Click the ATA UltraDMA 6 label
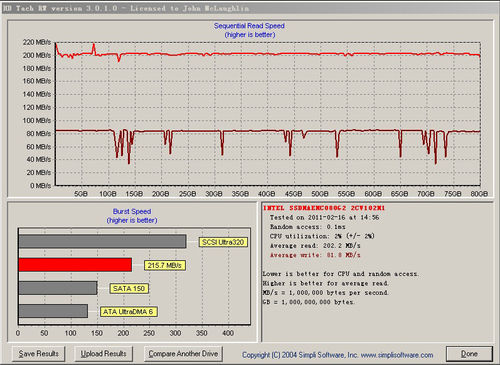 click(128, 312)
